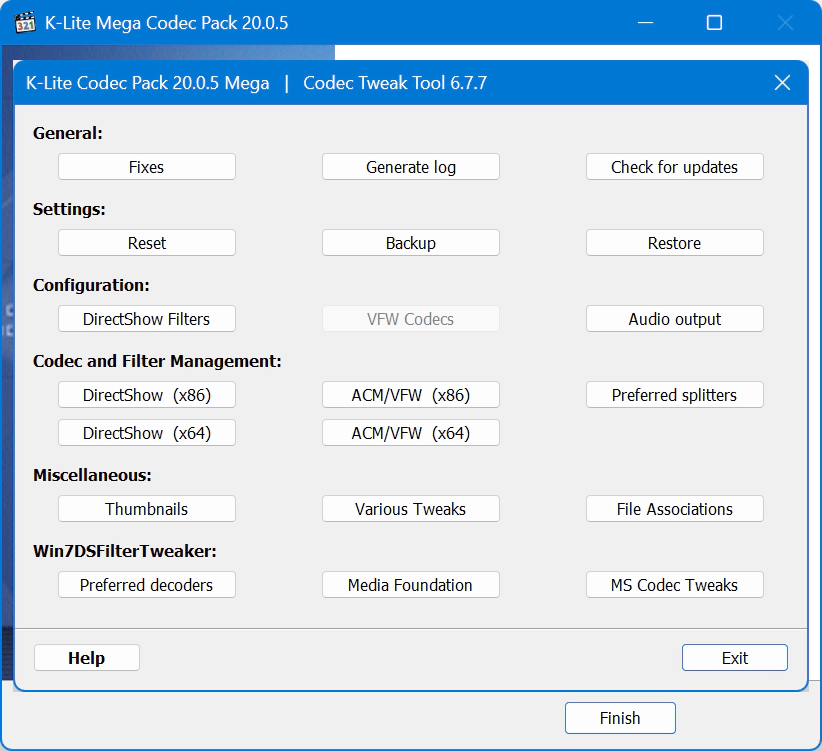The height and width of the screenshot is (751, 822).
Task: Click the K-Lite 321 app icon in title bar
Action: (25, 23)
